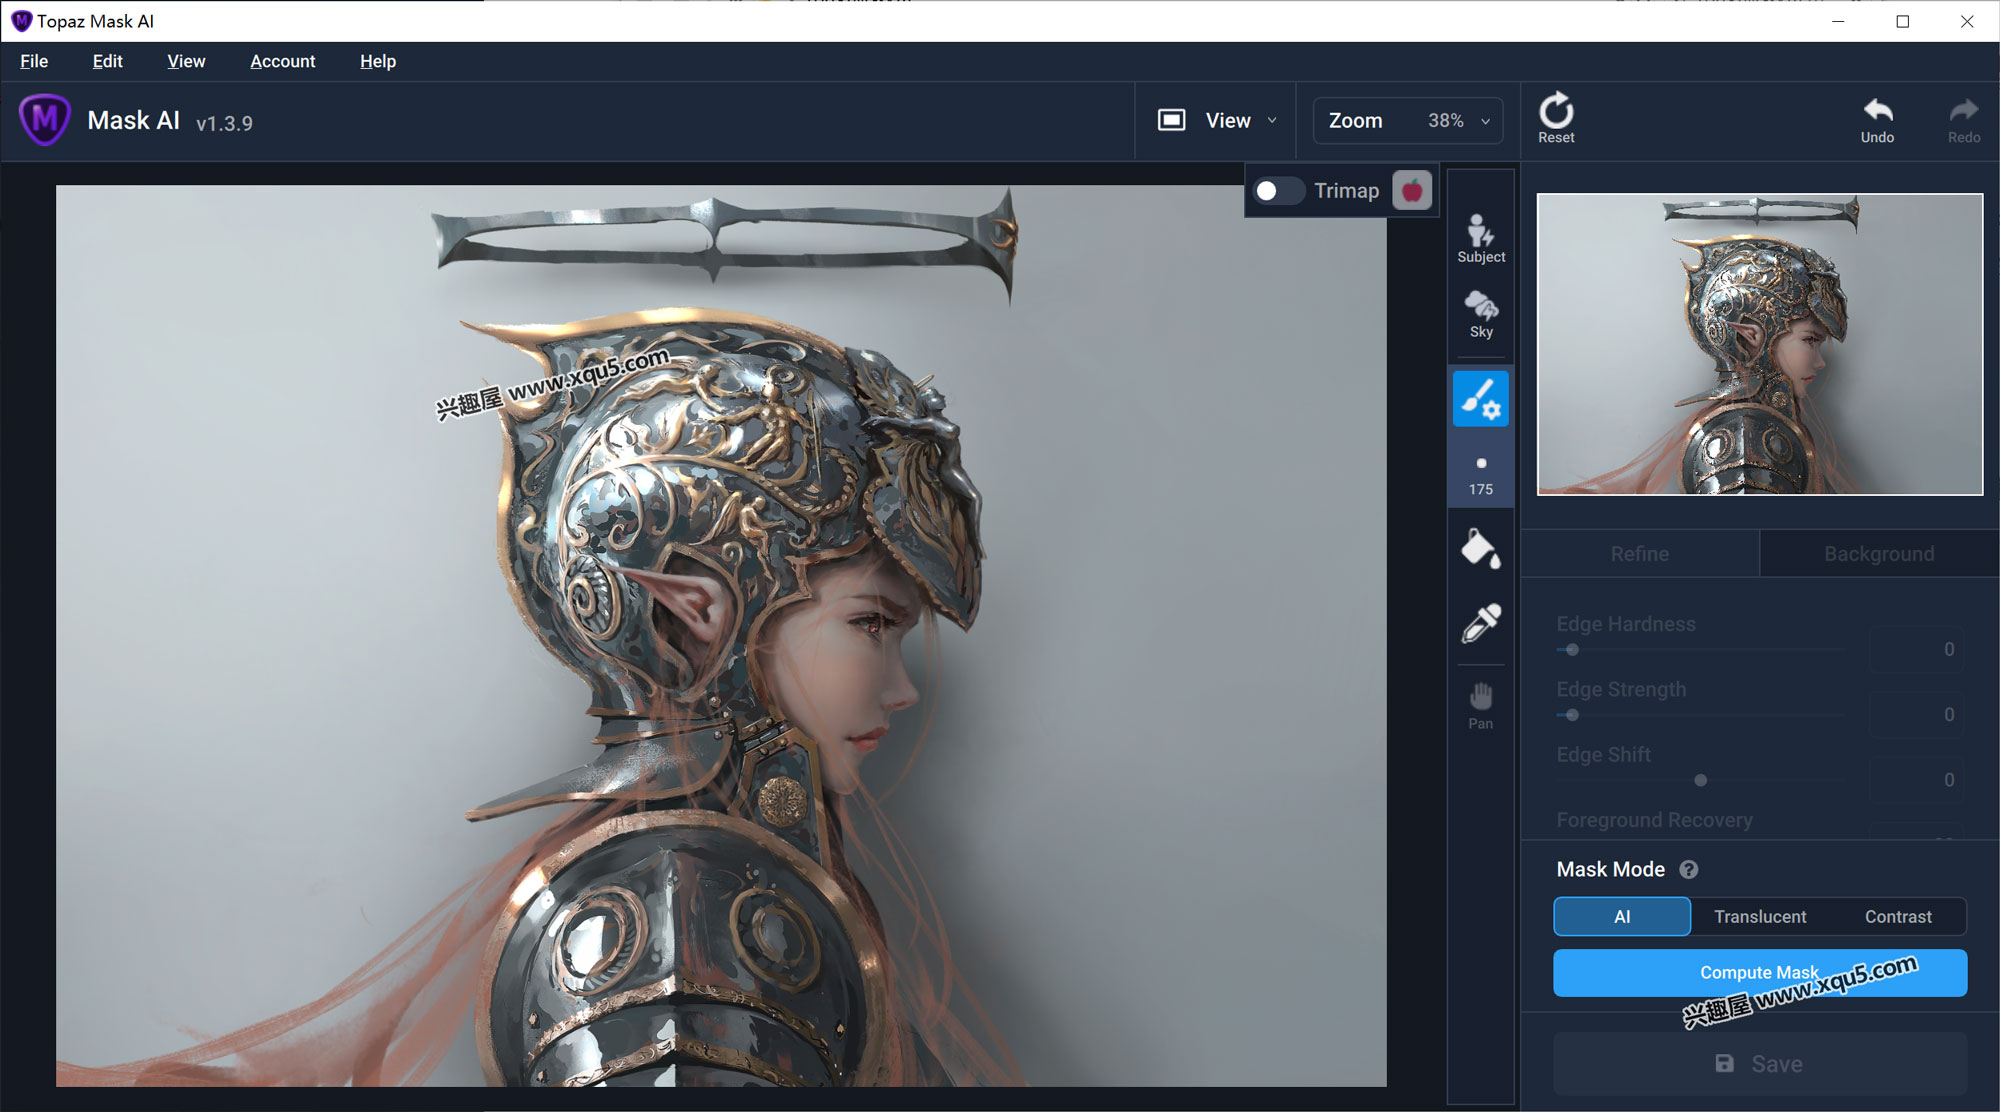The height and width of the screenshot is (1112, 2000).
Task: Click the Redo arrow
Action: (1964, 120)
